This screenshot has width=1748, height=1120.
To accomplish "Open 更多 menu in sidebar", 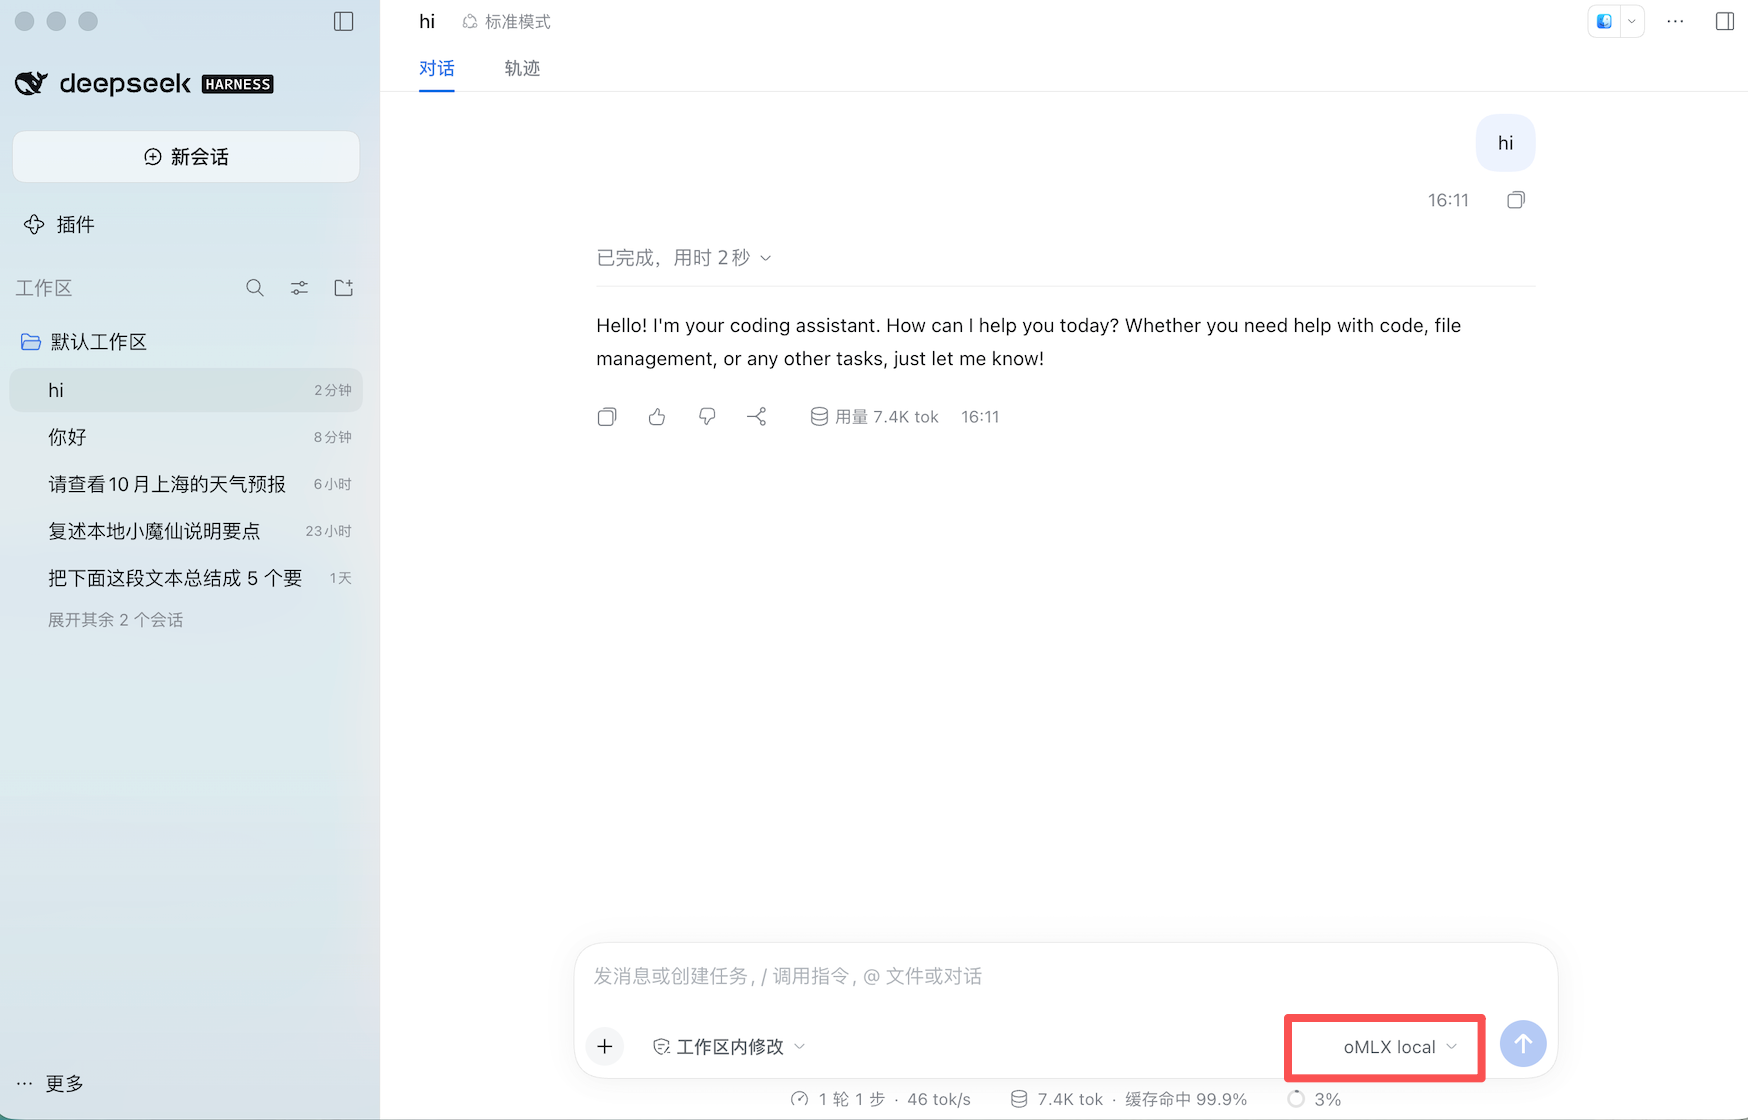I will pyautogui.click(x=50, y=1083).
